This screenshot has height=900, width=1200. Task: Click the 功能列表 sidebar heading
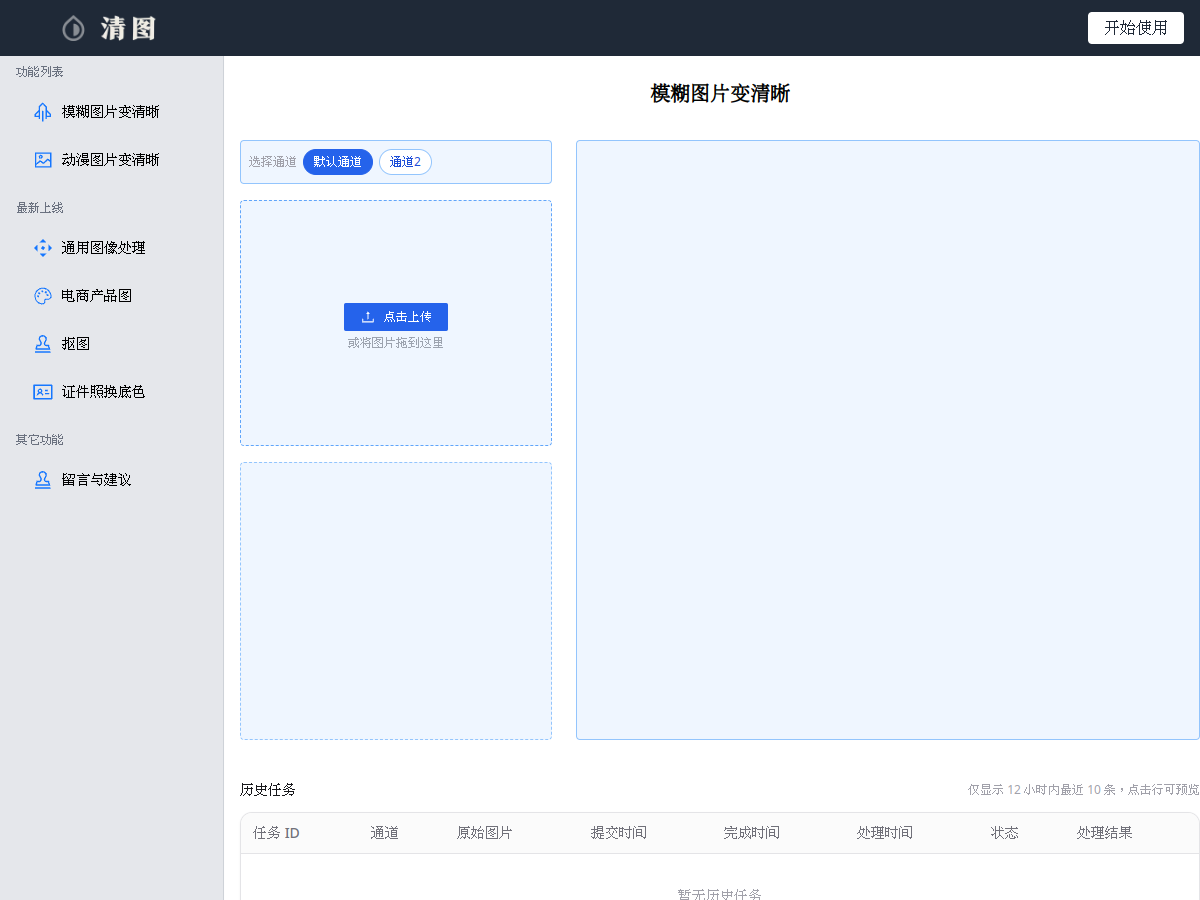pos(40,72)
